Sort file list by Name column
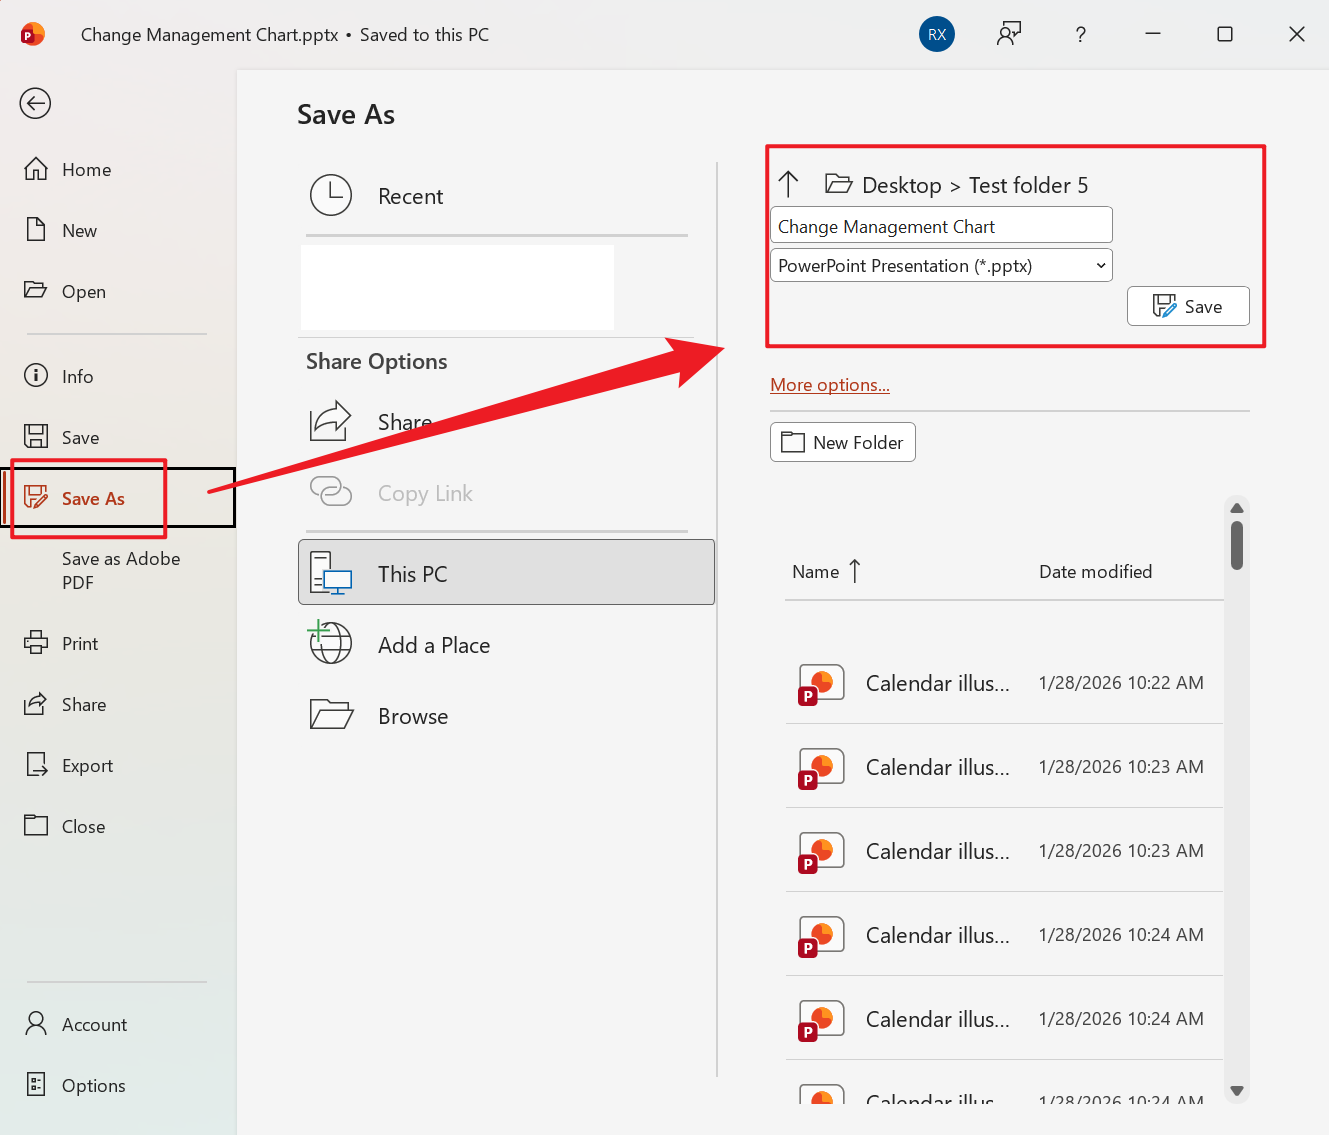Image resolution: width=1329 pixels, height=1135 pixels. [816, 572]
